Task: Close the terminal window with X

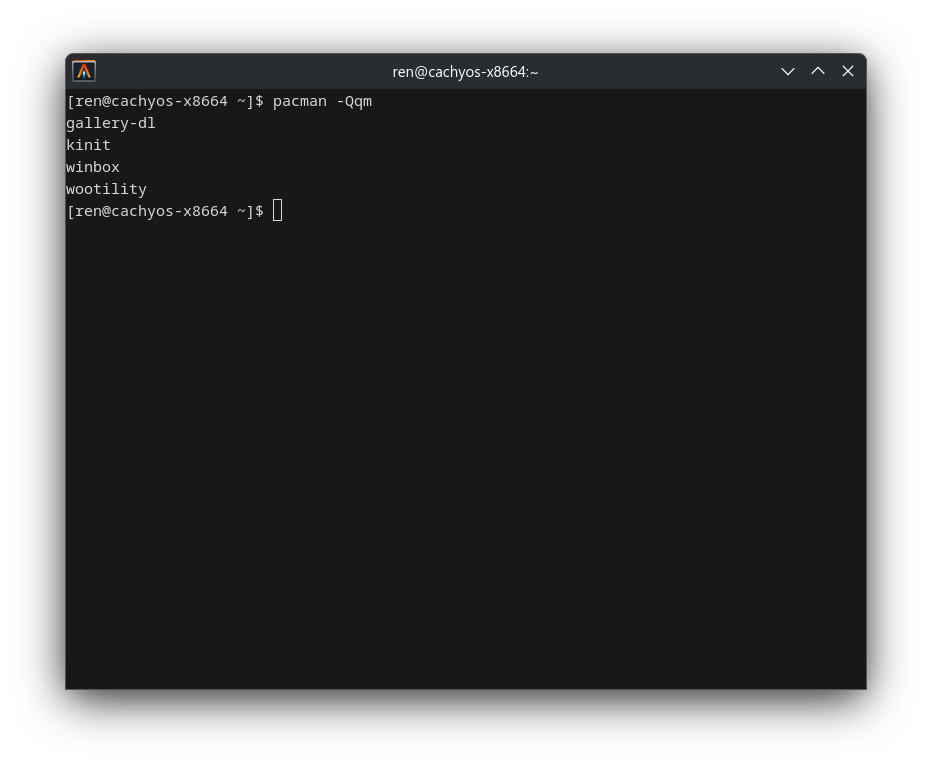Action: [848, 71]
